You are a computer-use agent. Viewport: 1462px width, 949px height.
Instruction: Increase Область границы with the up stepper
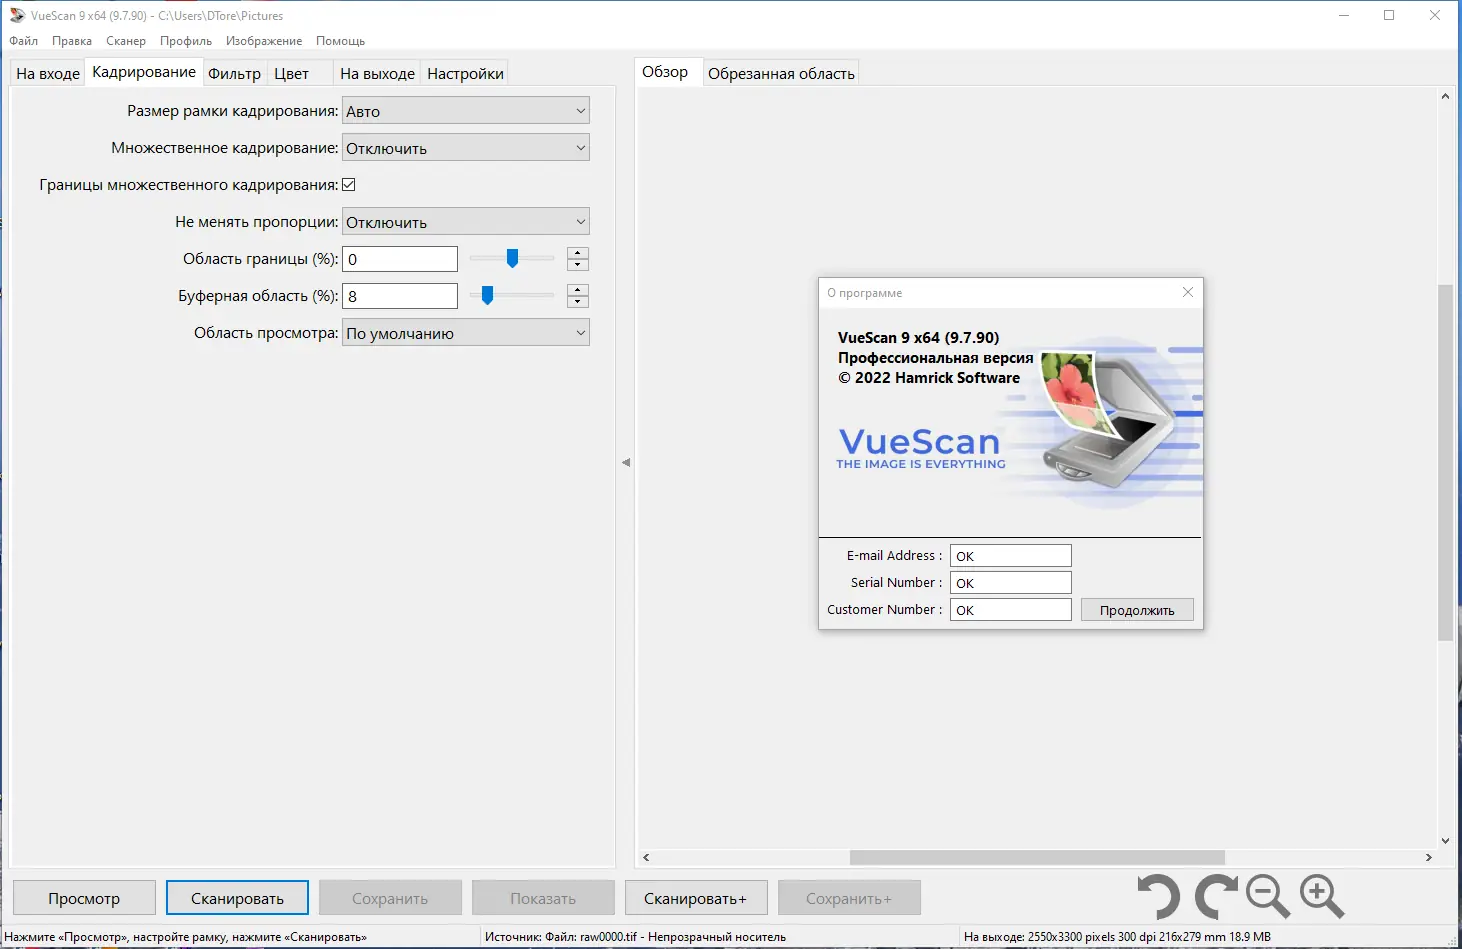(x=577, y=253)
